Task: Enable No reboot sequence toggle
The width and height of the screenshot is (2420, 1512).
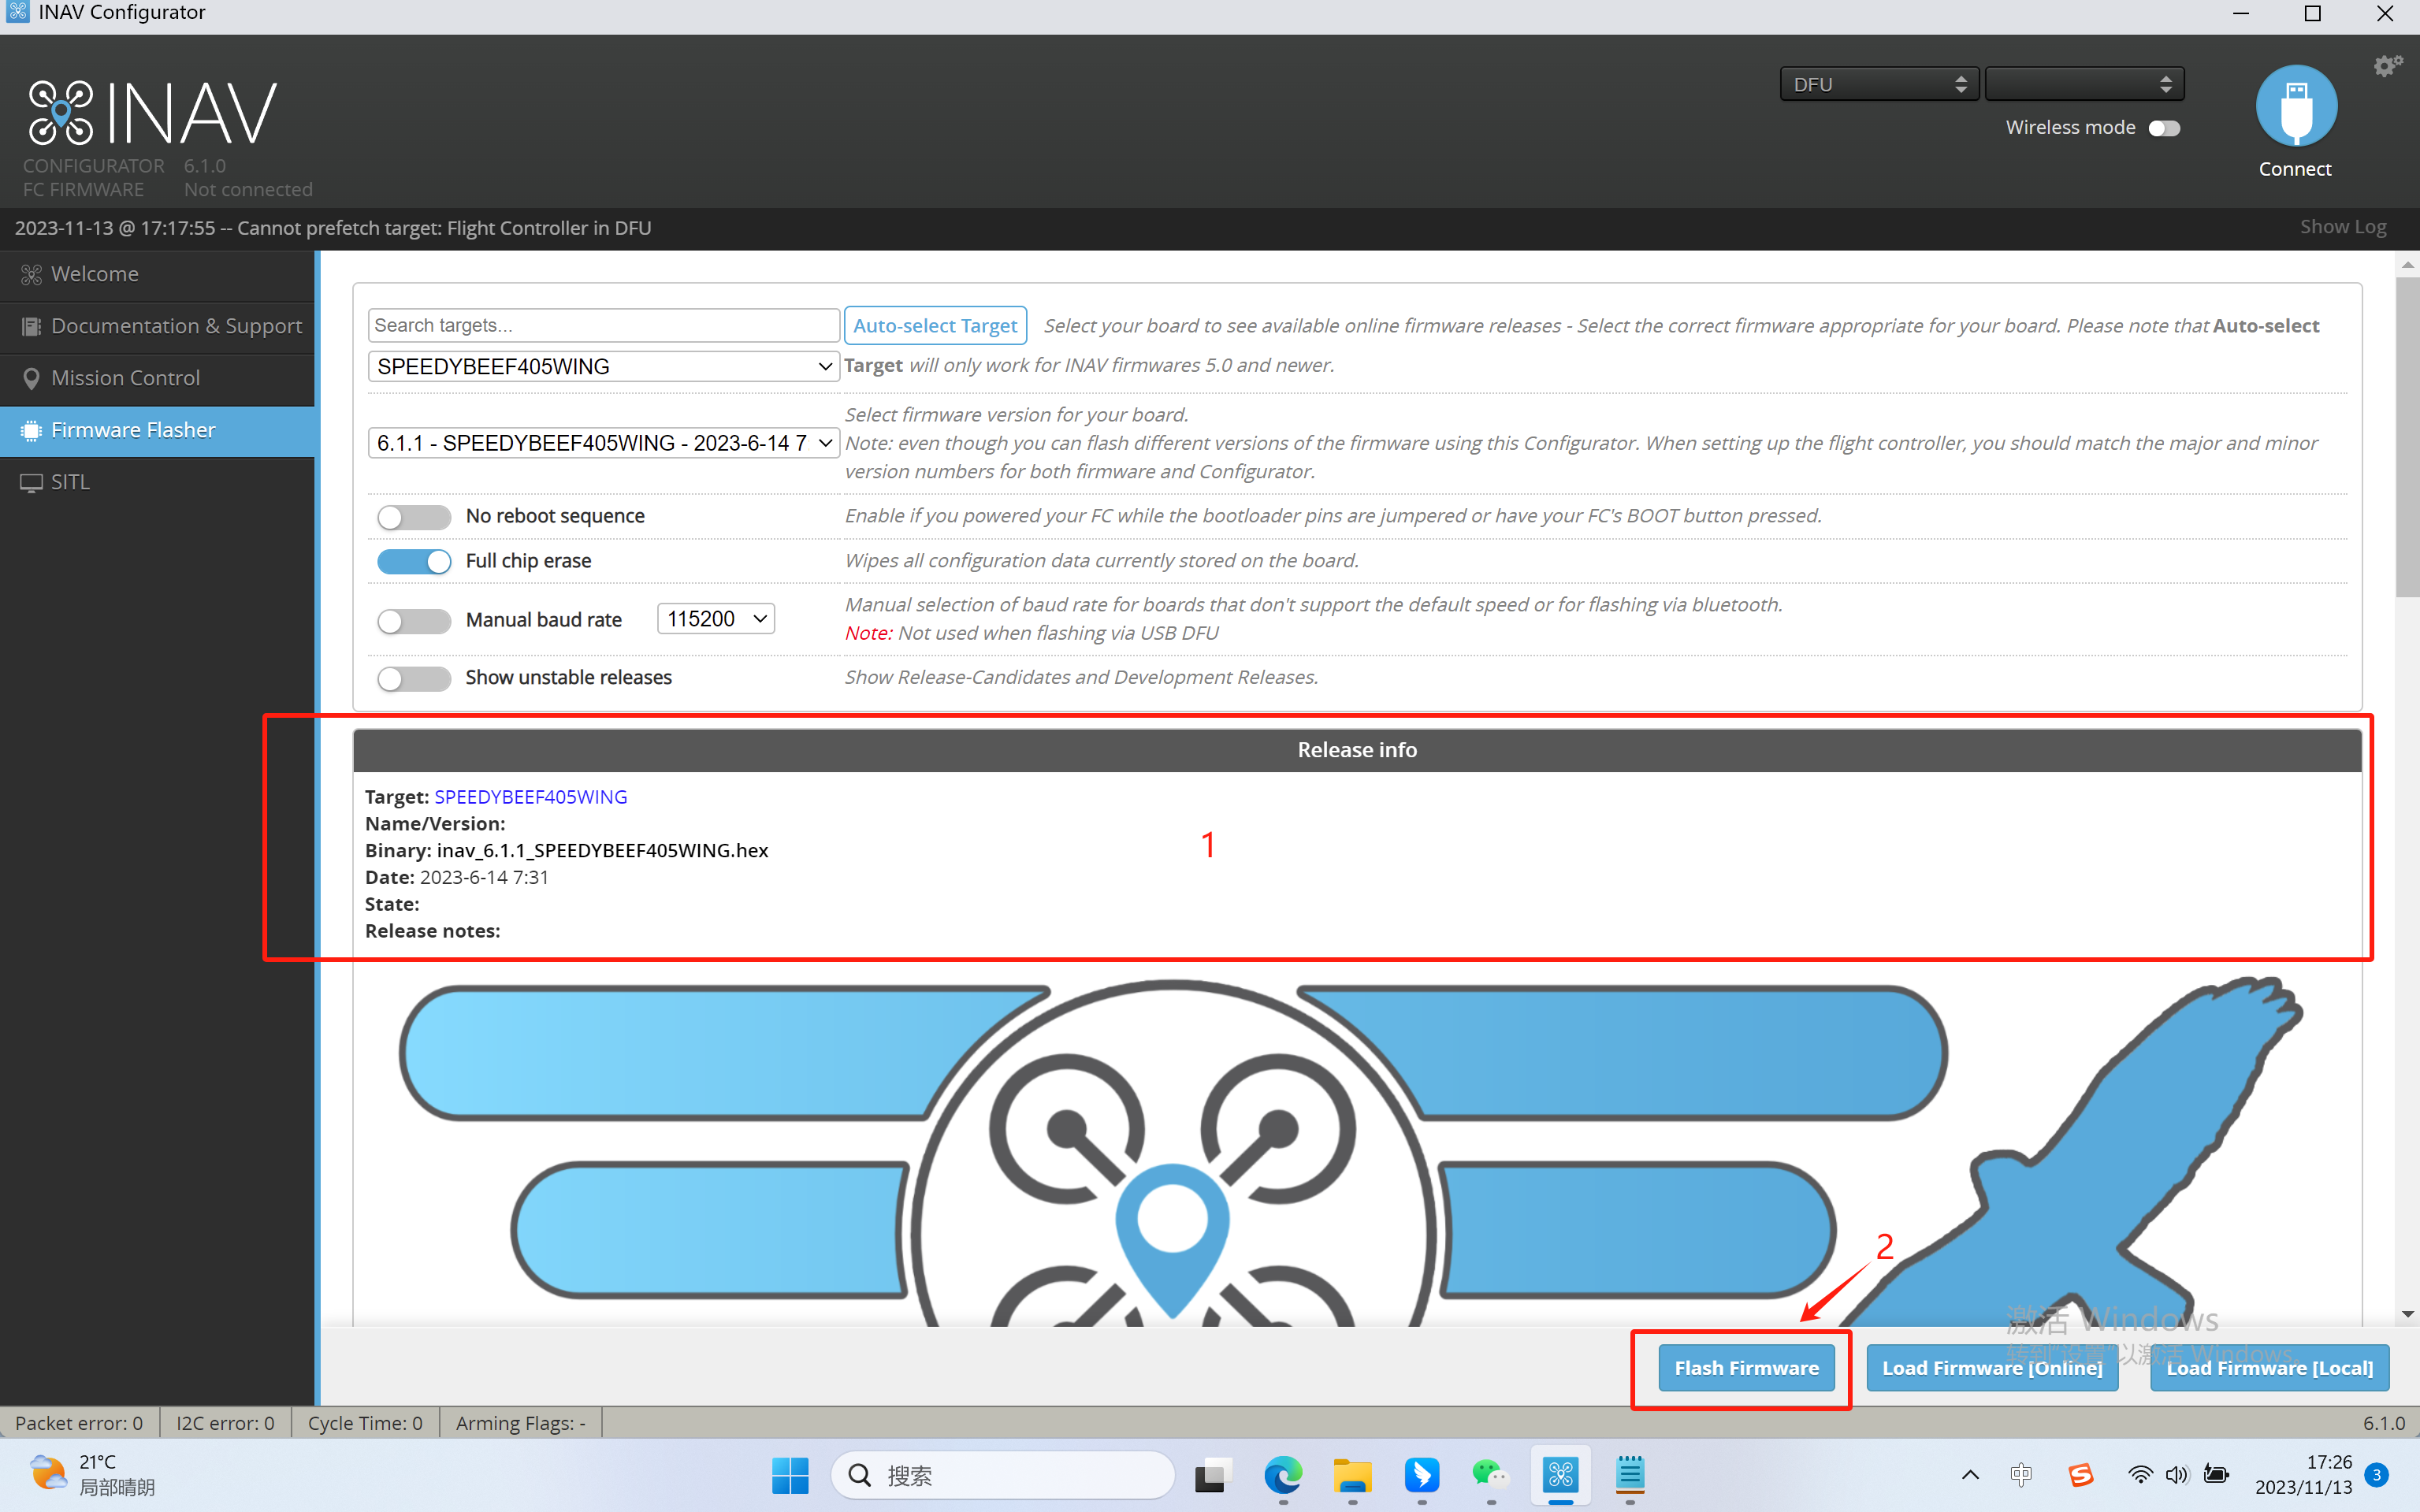Action: [414, 517]
